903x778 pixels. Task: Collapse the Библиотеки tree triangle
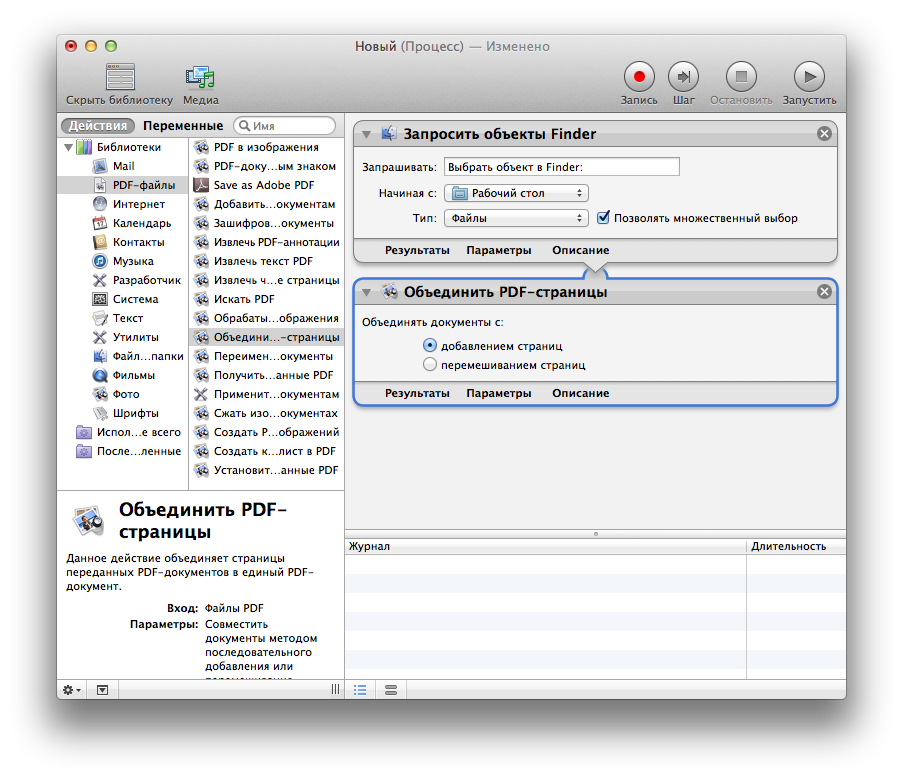[69, 147]
